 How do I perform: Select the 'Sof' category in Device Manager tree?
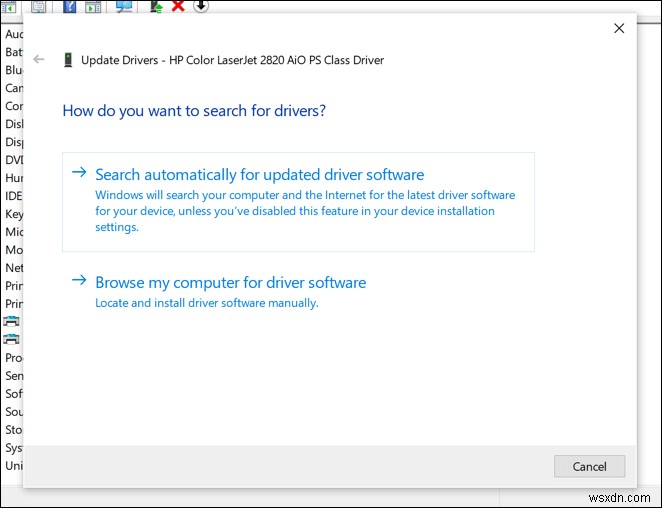[14, 394]
